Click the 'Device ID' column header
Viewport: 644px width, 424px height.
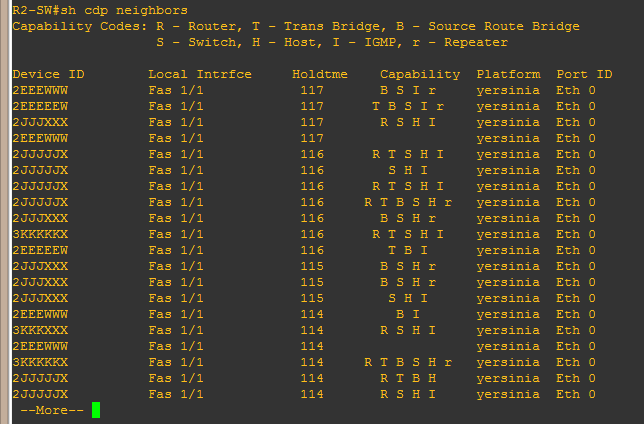48,74
